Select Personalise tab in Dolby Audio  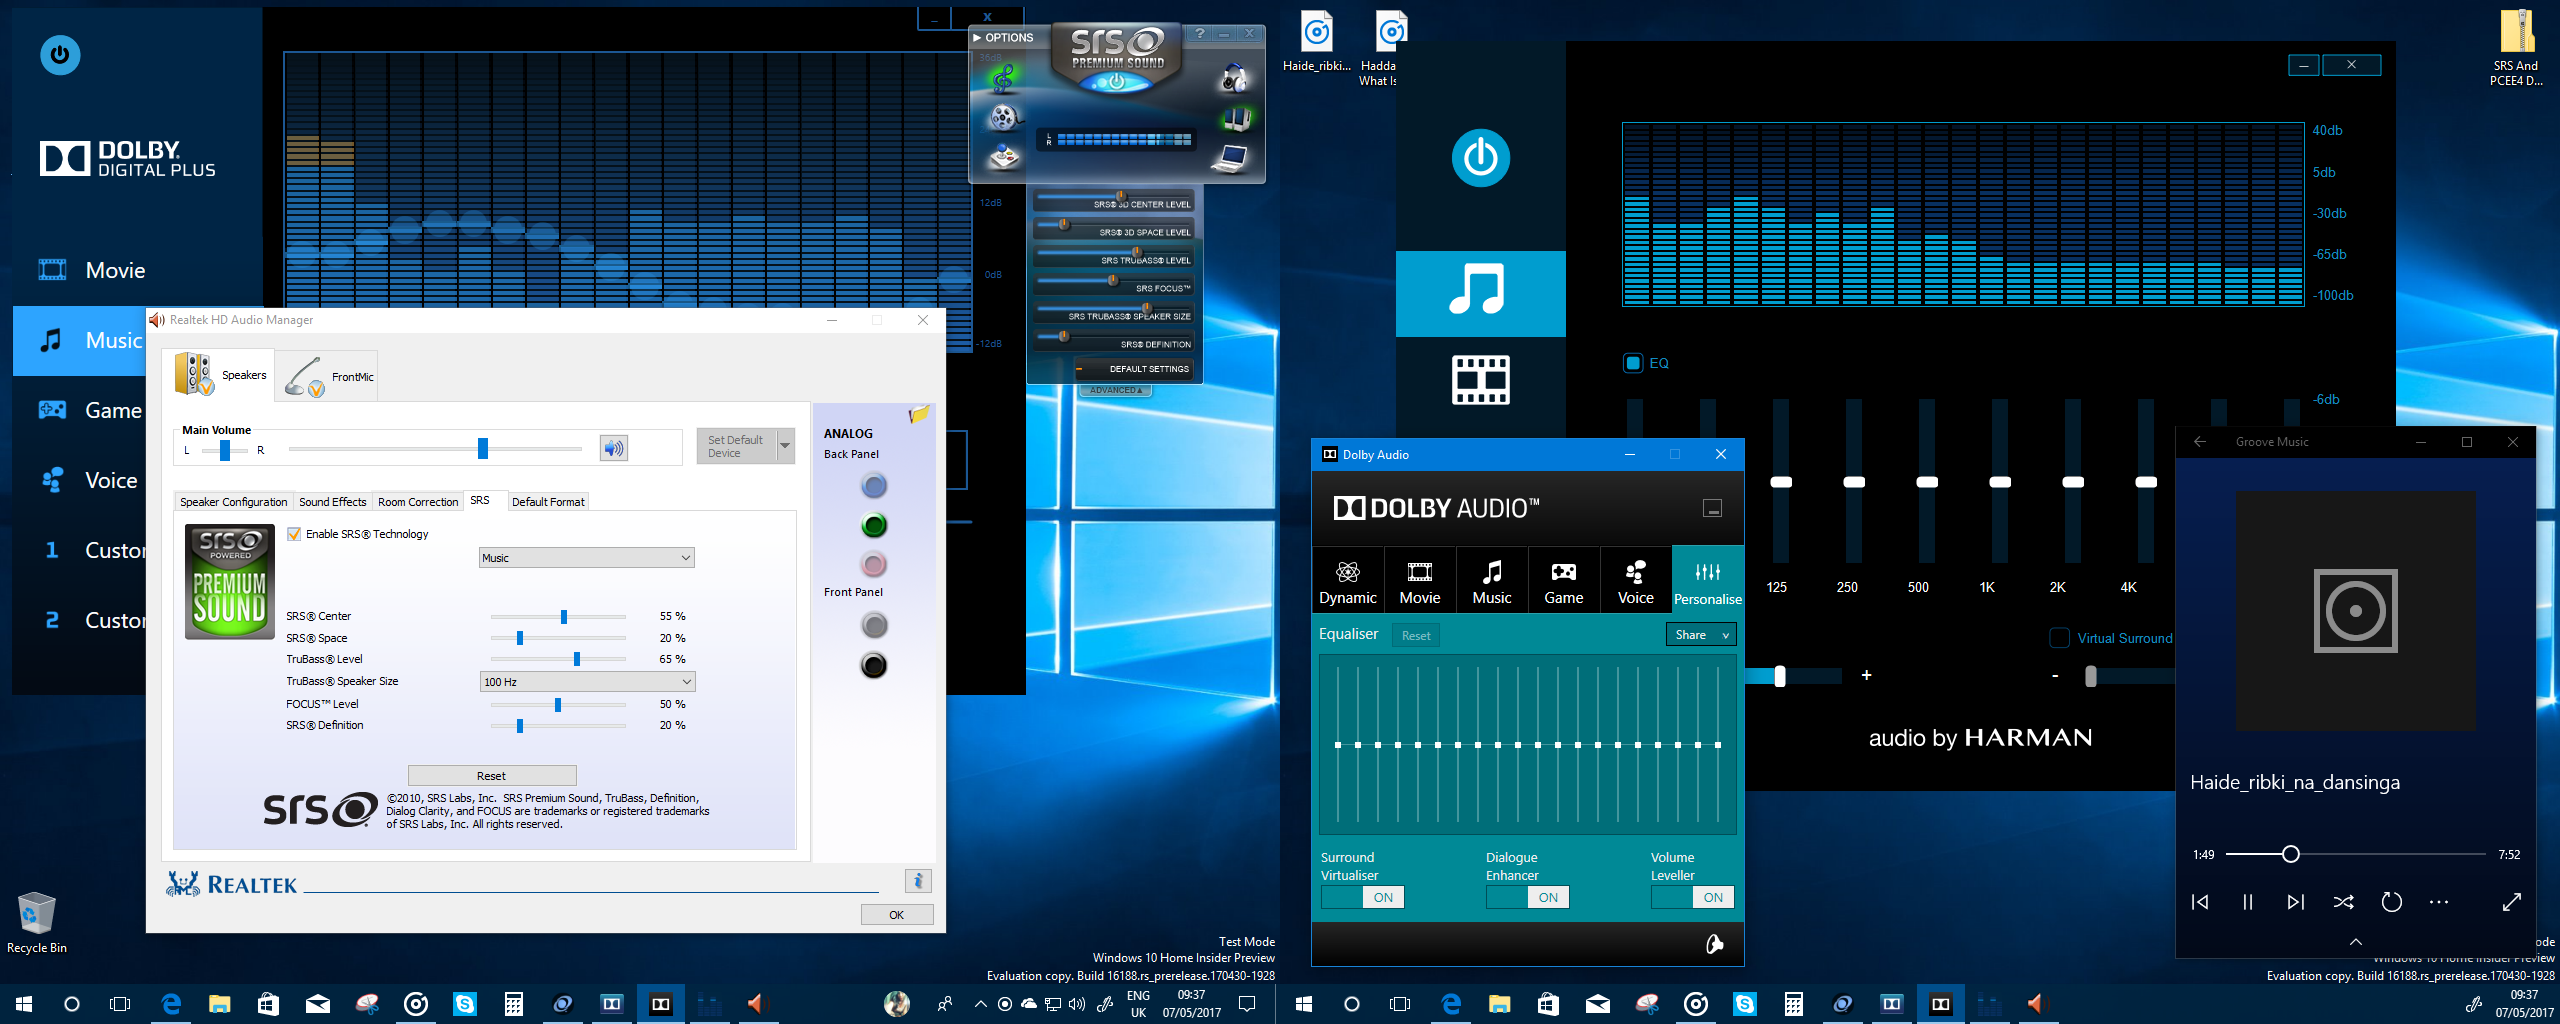click(x=1708, y=581)
